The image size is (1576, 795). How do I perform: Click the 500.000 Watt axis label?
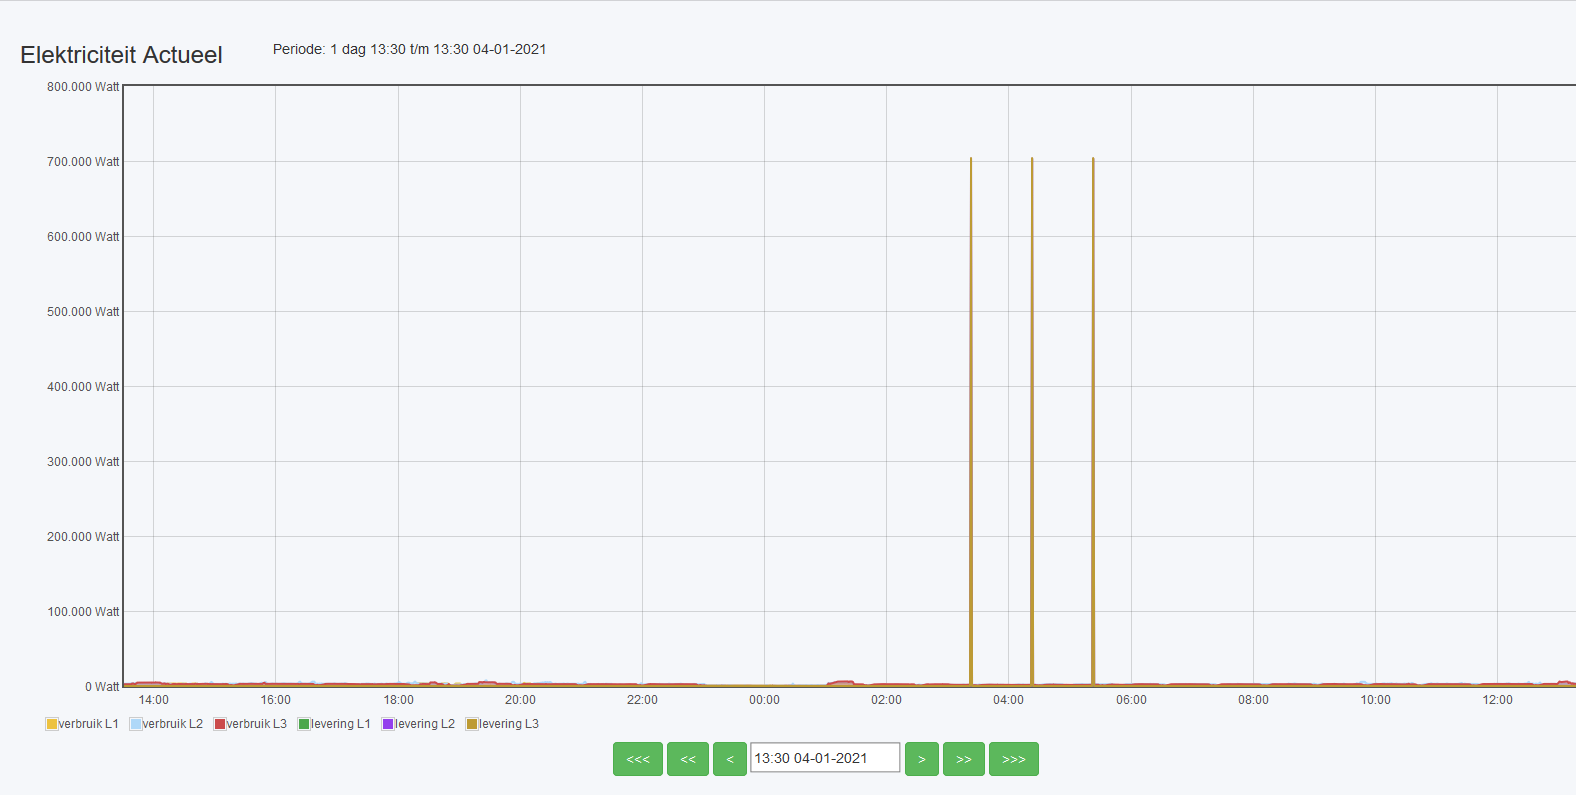tap(83, 312)
